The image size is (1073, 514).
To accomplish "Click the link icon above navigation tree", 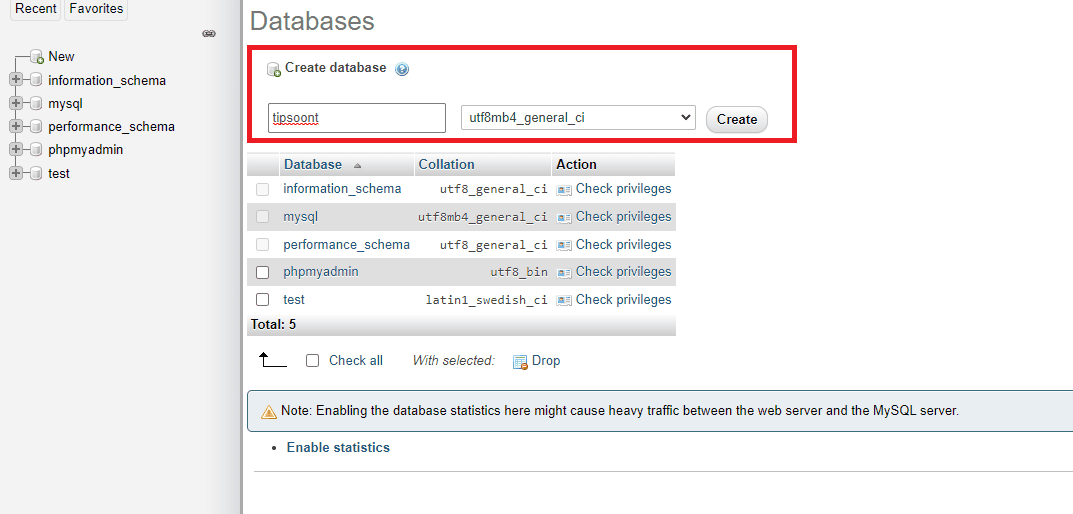I will [x=209, y=34].
